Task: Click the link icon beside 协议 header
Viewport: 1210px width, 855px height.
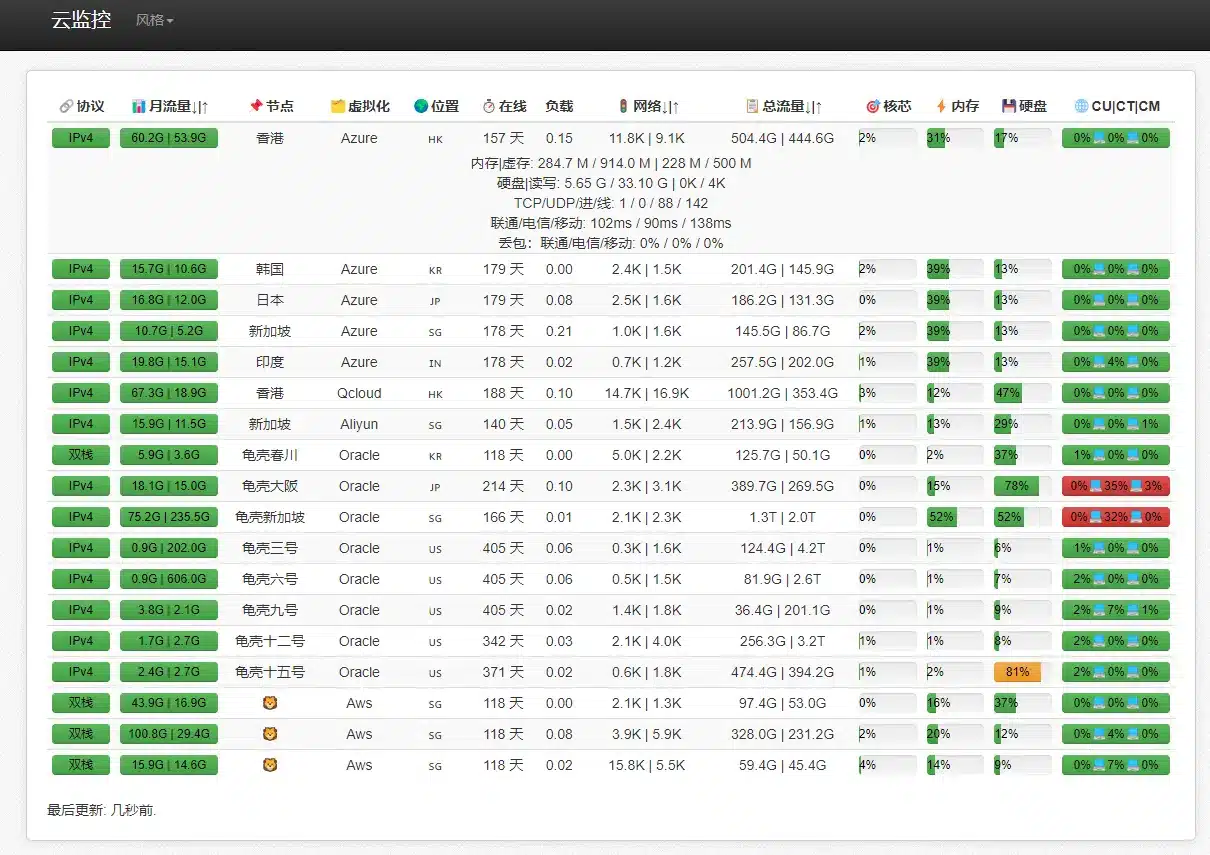Action: [x=66, y=106]
